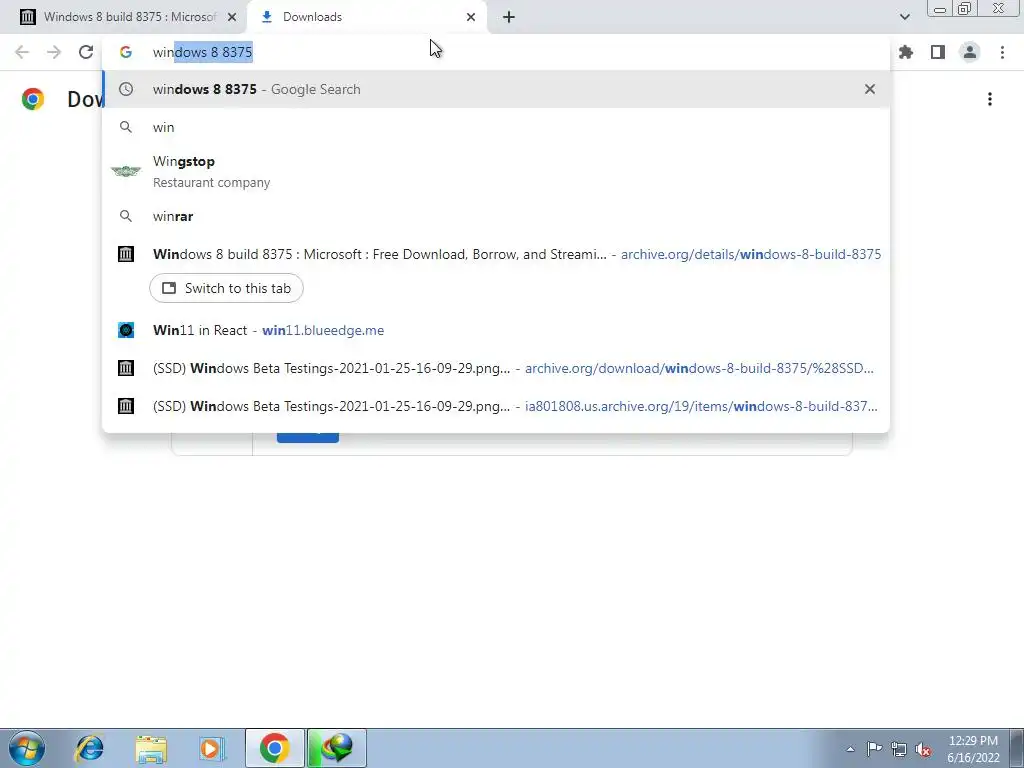The image size is (1024, 768).
Task: Open archive.org Windows 8 build 8375 suggestion
Action: pyautogui.click(x=496, y=254)
